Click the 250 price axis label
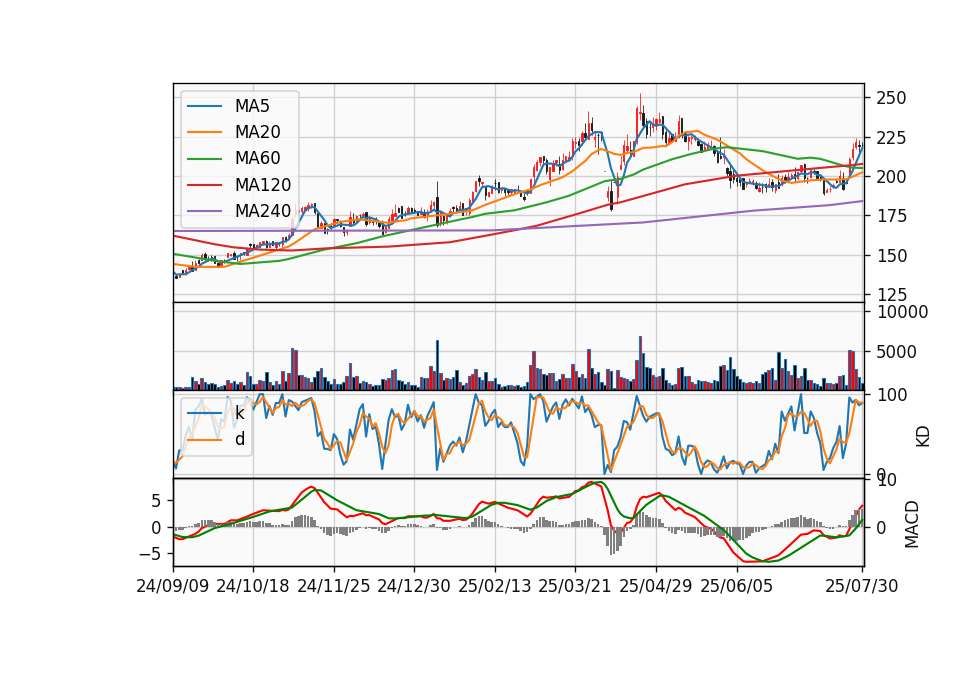 click(x=891, y=98)
